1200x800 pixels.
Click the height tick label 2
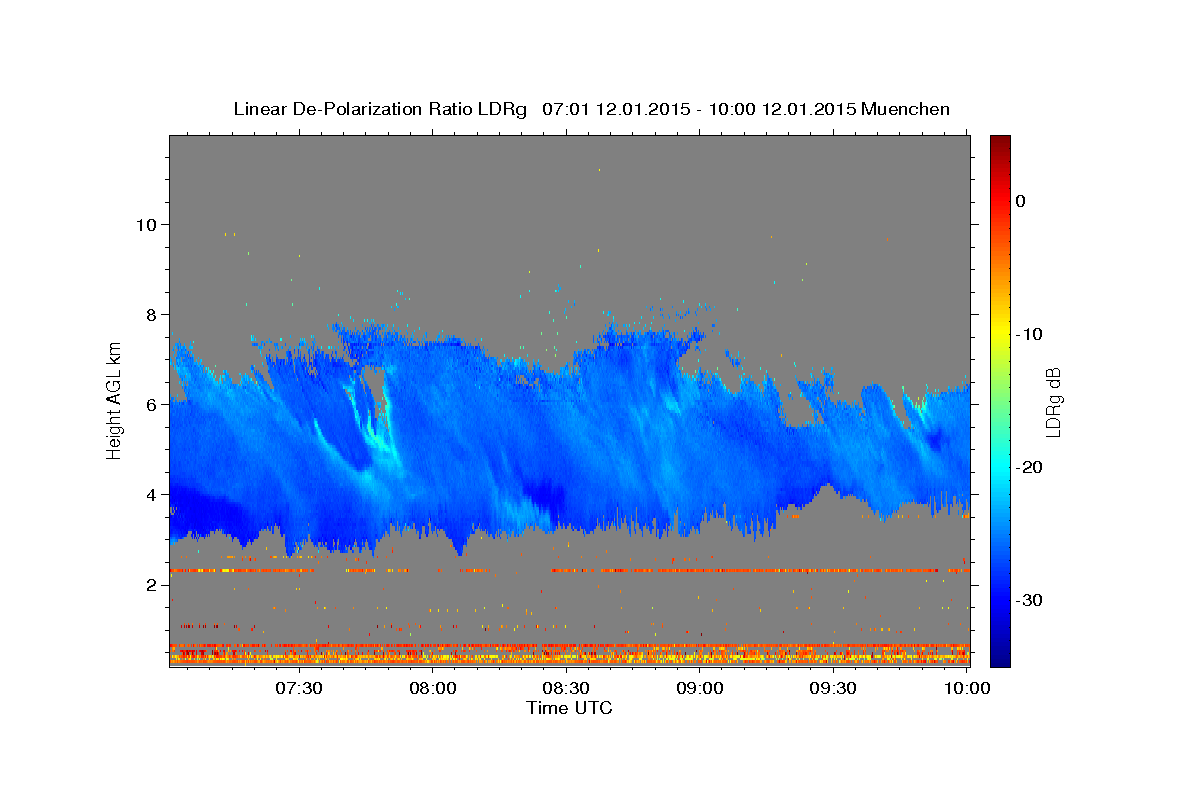tap(152, 584)
